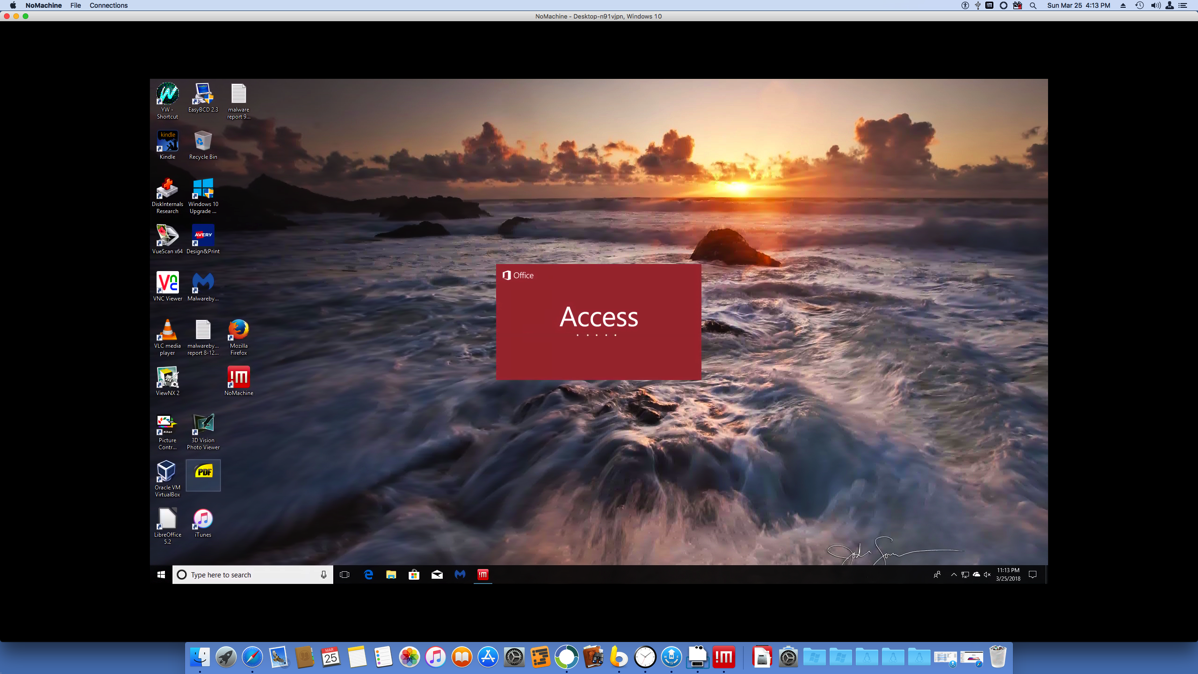Open the NoMachine desktop shortcut
The image size is (1198, 674).
tap(238, 381)
